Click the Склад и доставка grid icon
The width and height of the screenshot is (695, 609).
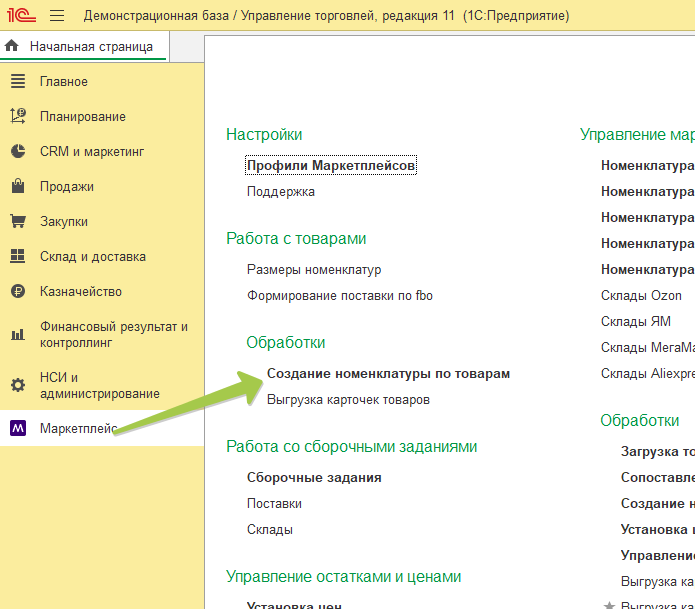18,256
